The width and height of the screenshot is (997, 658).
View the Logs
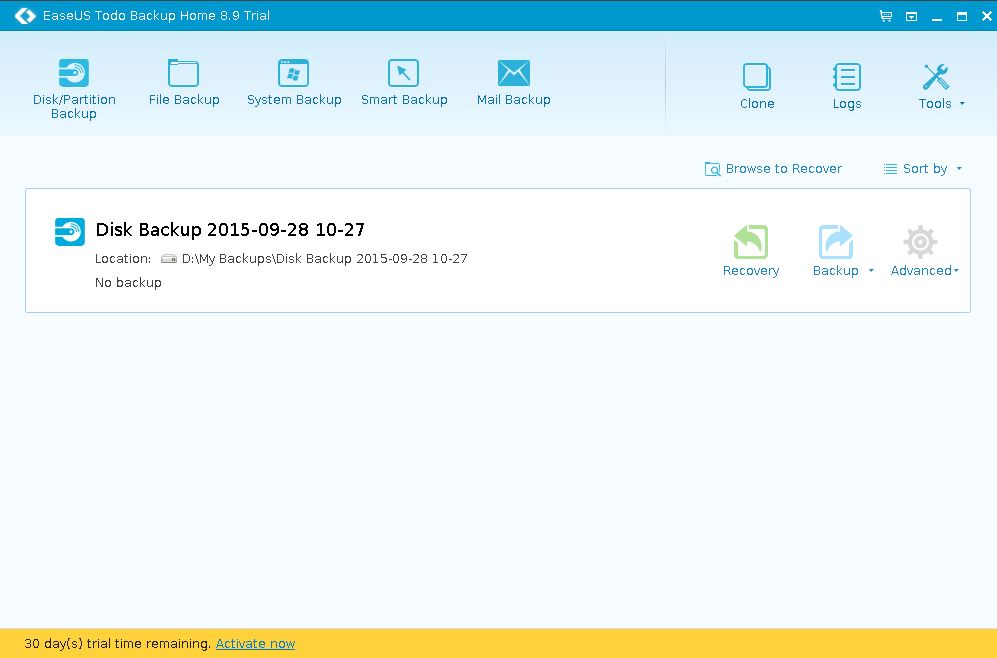tap(847, 86)
